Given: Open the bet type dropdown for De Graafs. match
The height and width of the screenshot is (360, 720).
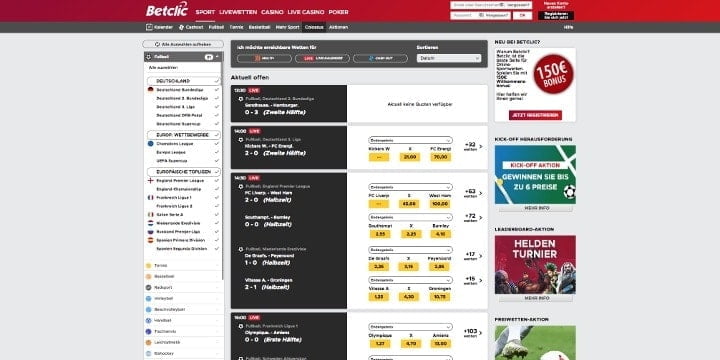Looking at the screenshot, I should tap(410, 250).
